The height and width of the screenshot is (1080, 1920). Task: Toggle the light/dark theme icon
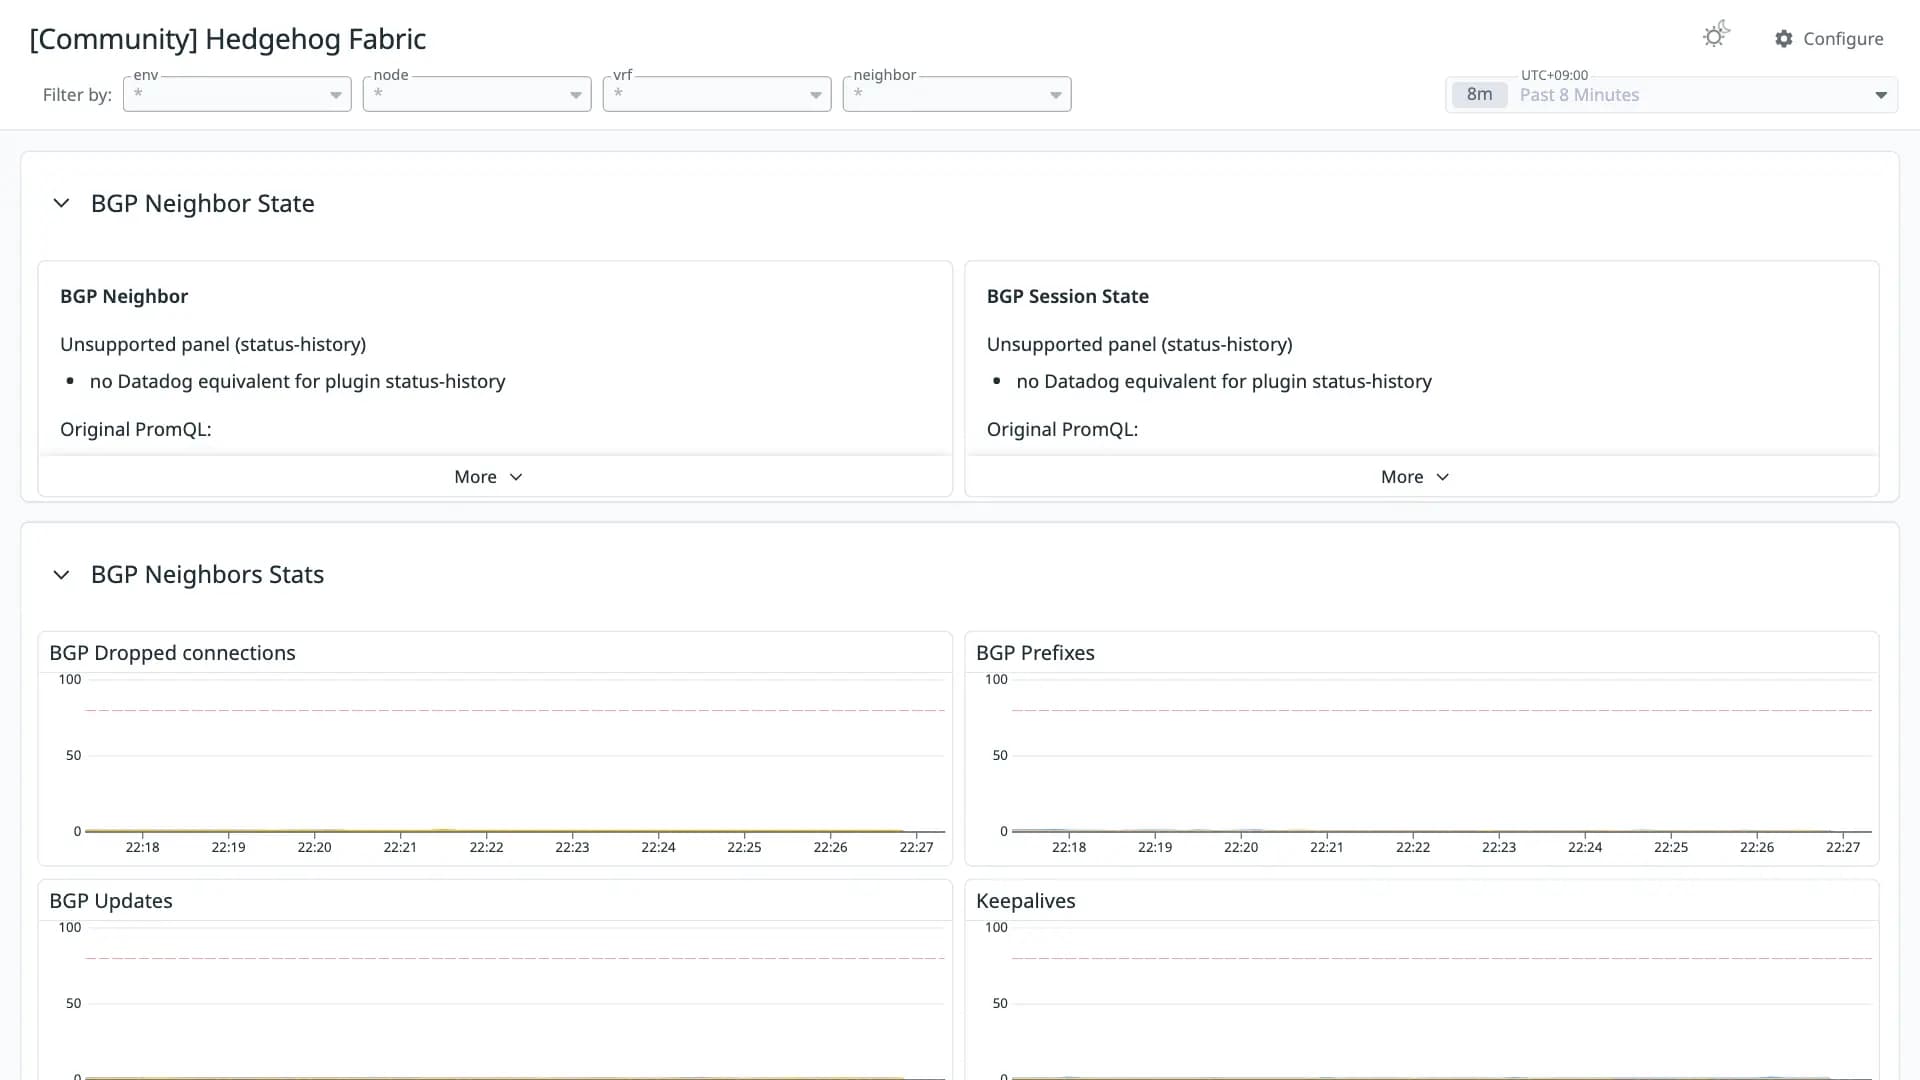tap(1716, 36)
